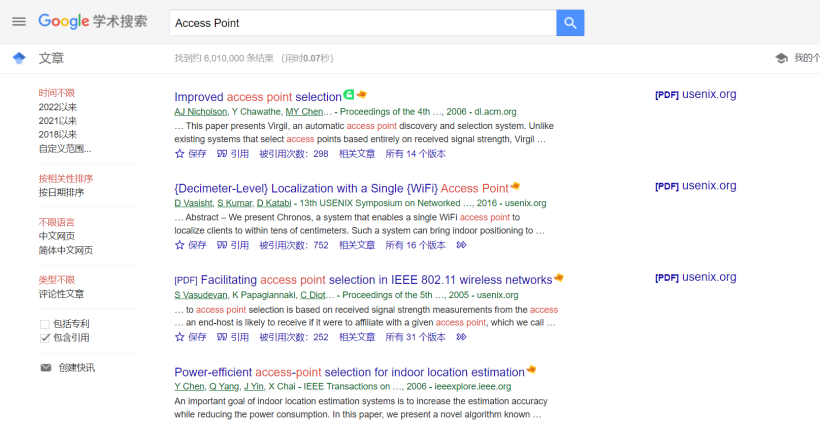
Task: Click the quote cite icon for the 298-citation result
Action: 222,154
